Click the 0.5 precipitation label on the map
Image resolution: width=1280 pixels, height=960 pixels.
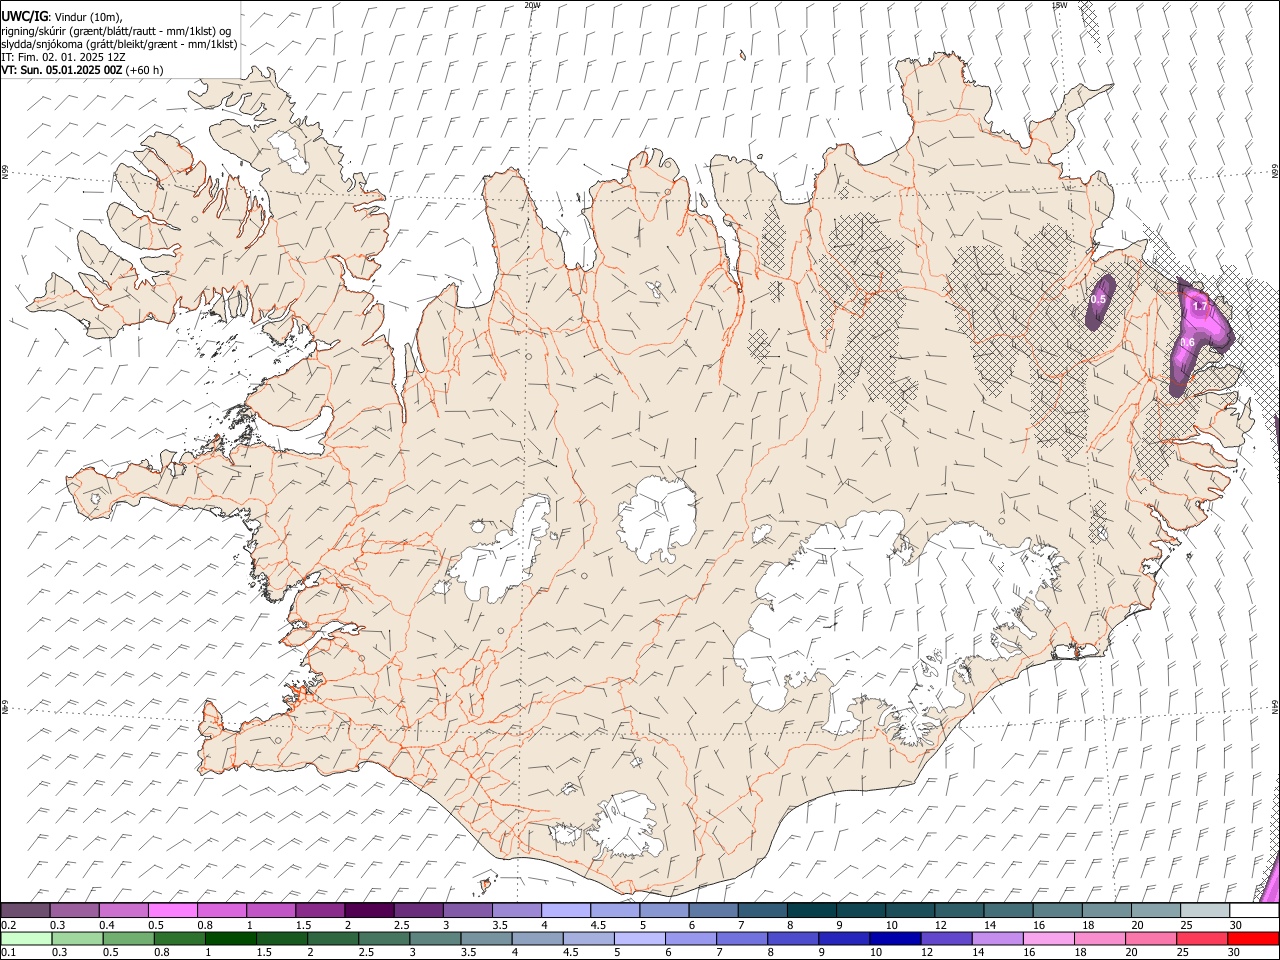(1098, 299)
